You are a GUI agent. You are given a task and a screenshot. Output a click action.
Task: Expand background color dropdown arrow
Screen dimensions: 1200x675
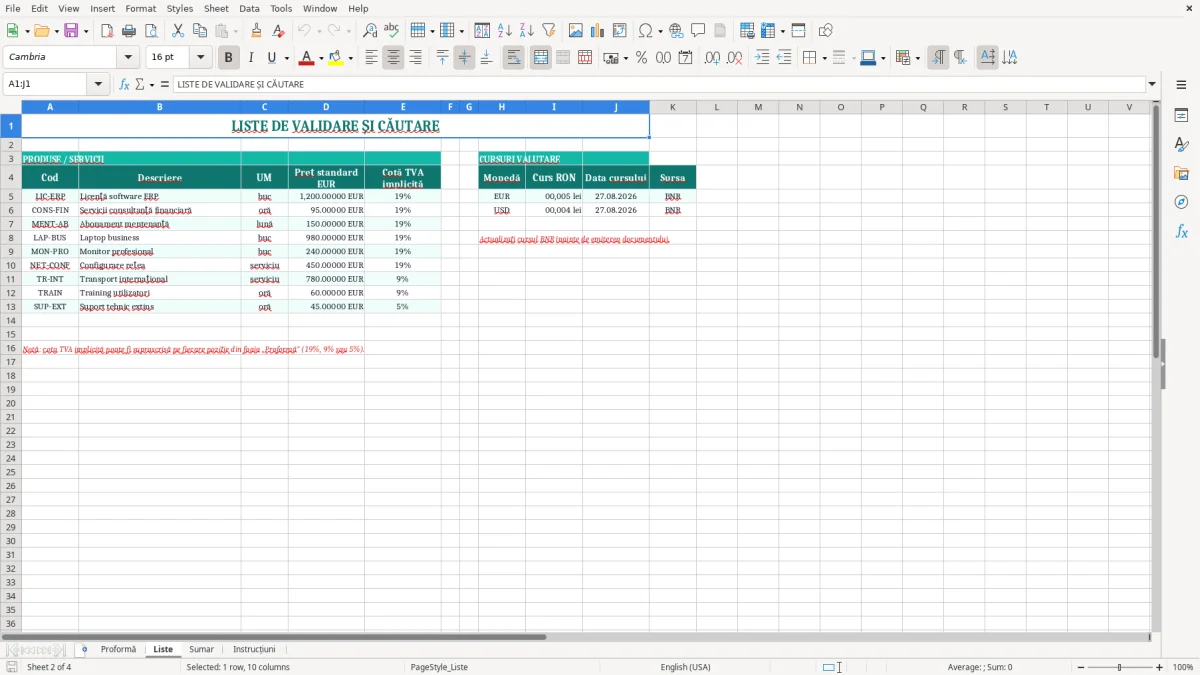click(x=350, y=58)
